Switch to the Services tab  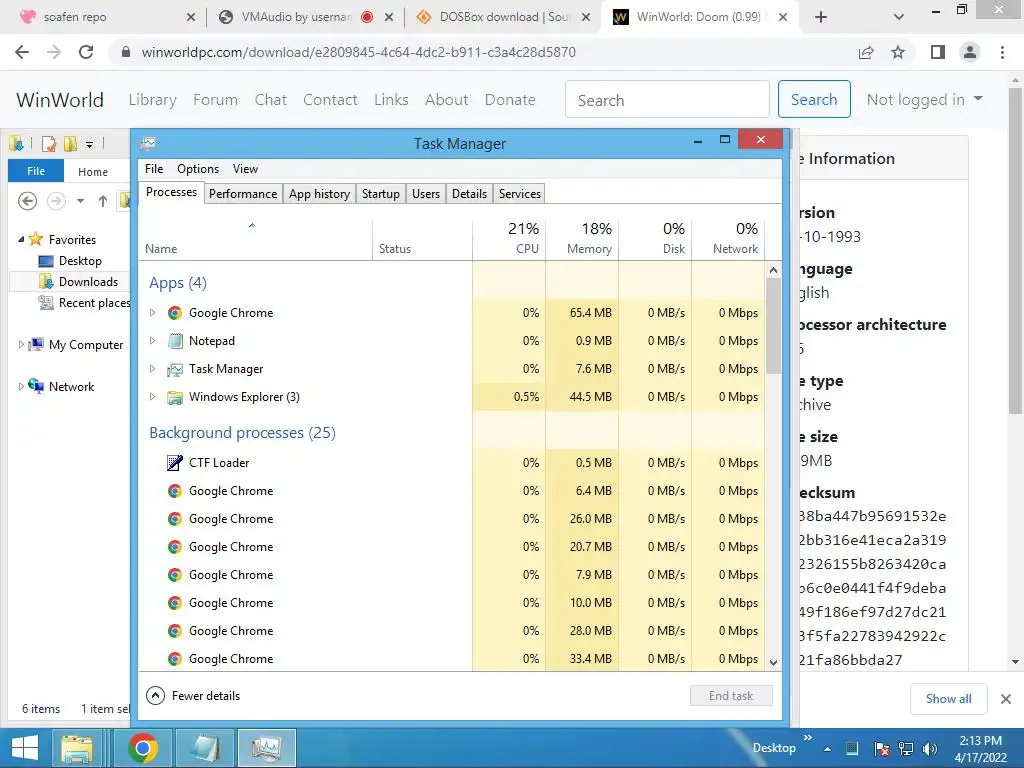click(520, 194)
